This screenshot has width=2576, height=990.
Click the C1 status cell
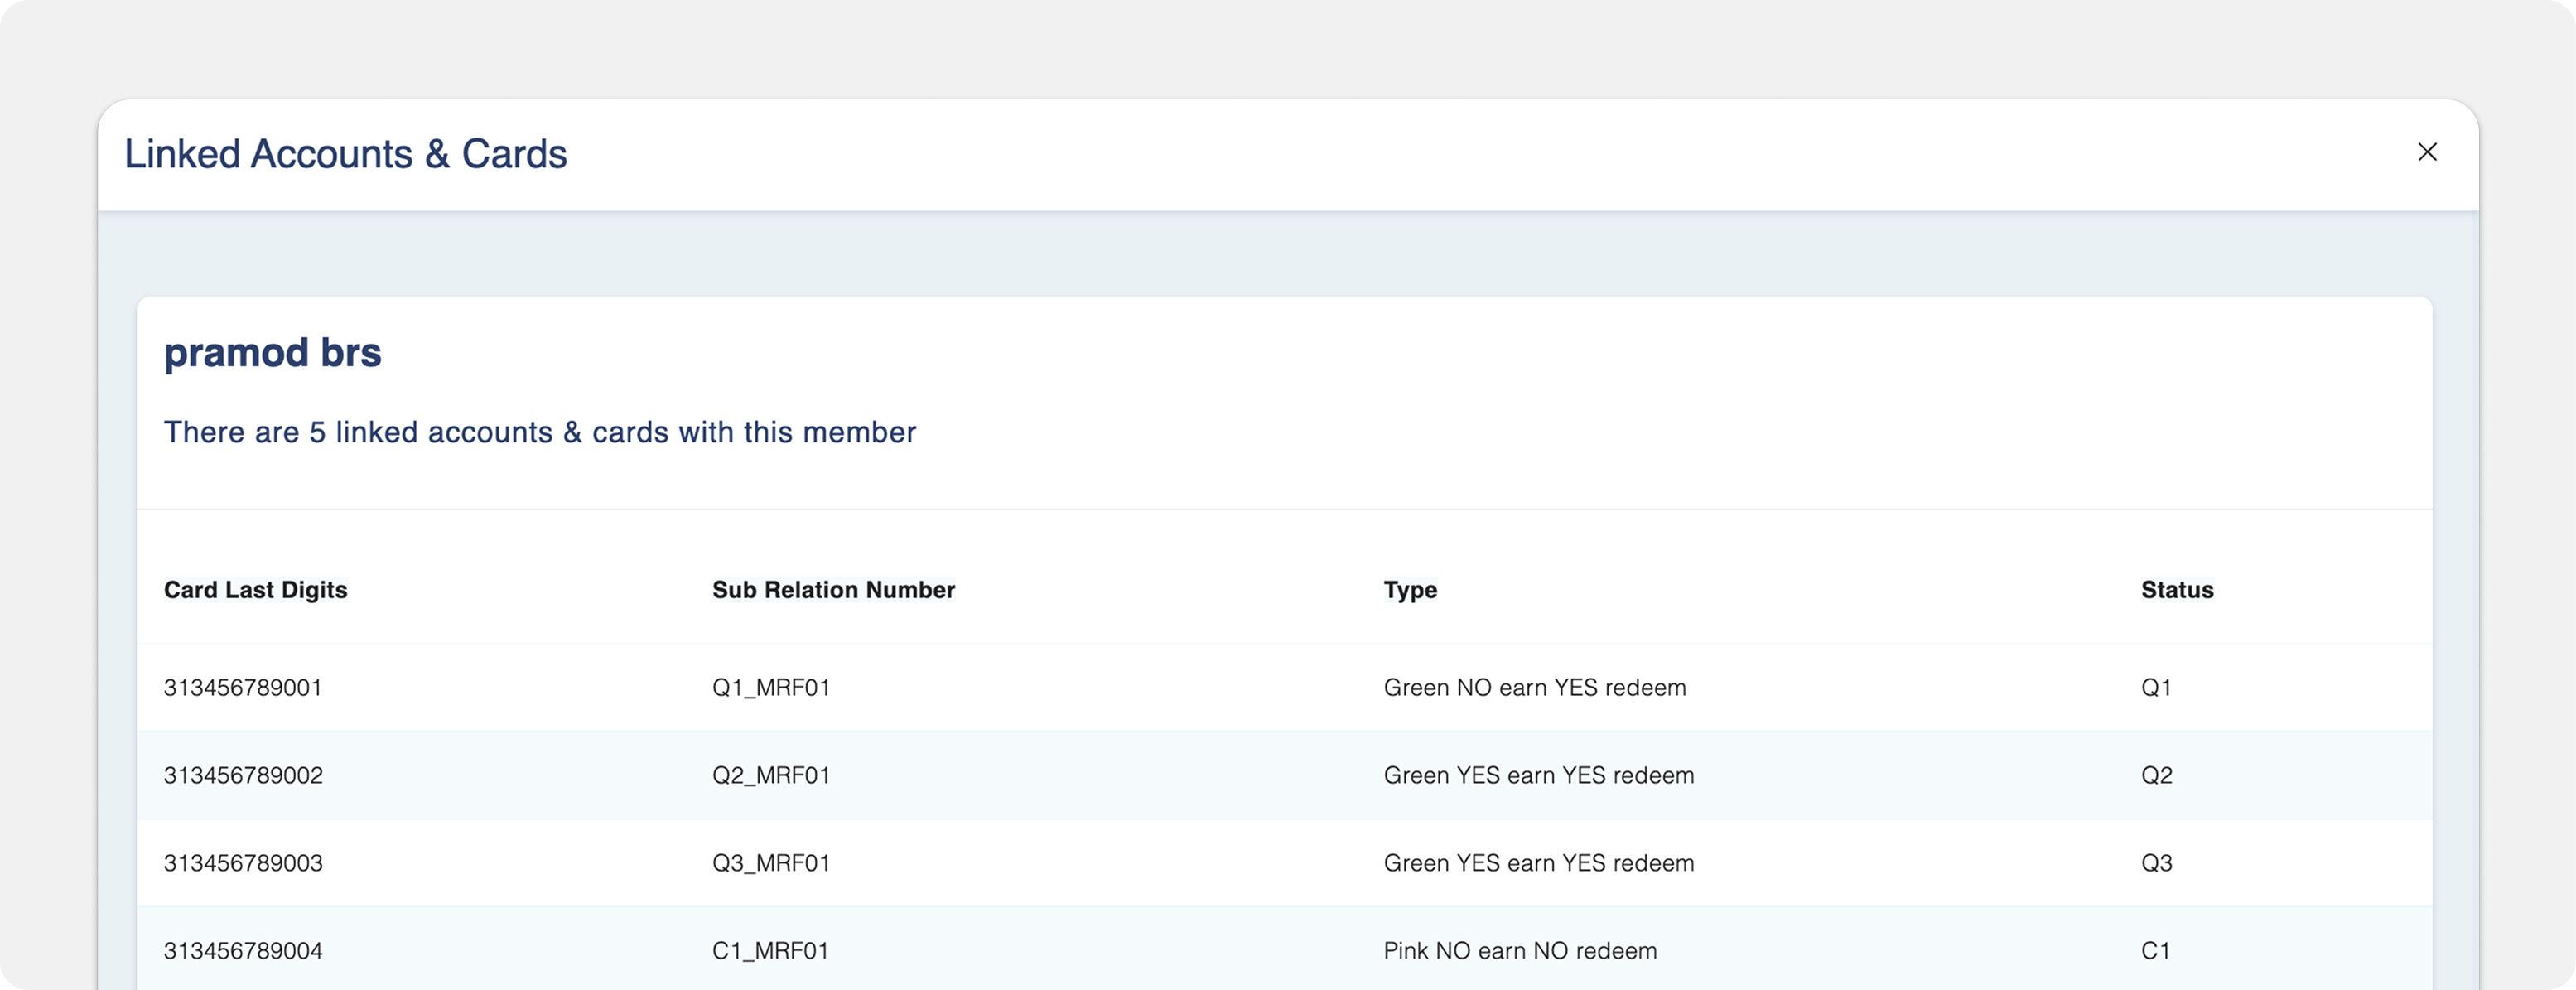pos(2155,951)
